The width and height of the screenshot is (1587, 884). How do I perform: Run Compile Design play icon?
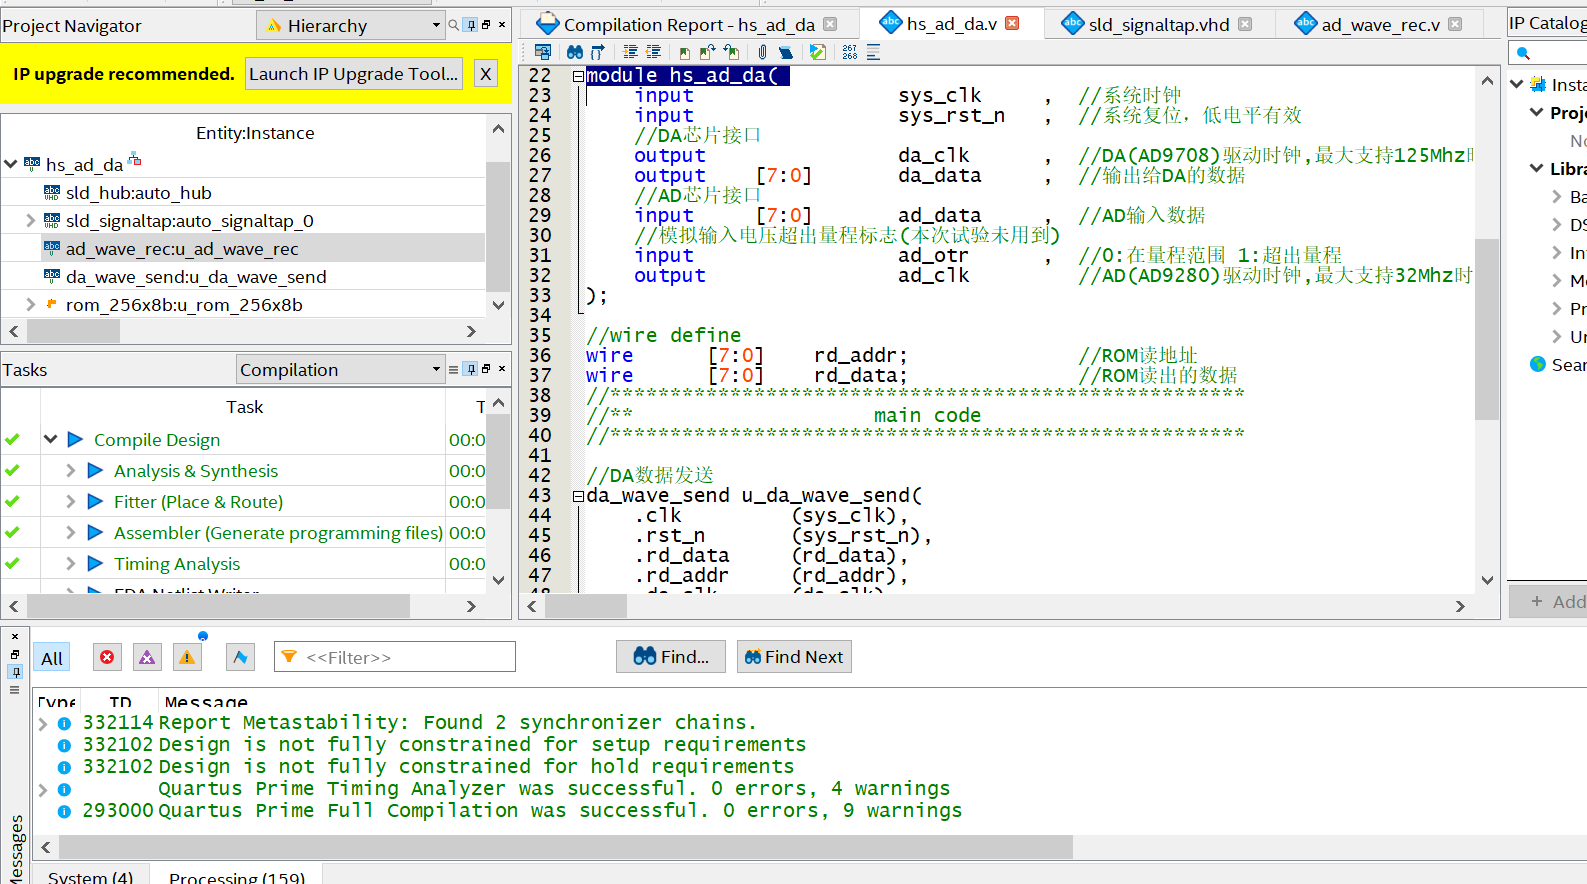[x=75, y=439]
